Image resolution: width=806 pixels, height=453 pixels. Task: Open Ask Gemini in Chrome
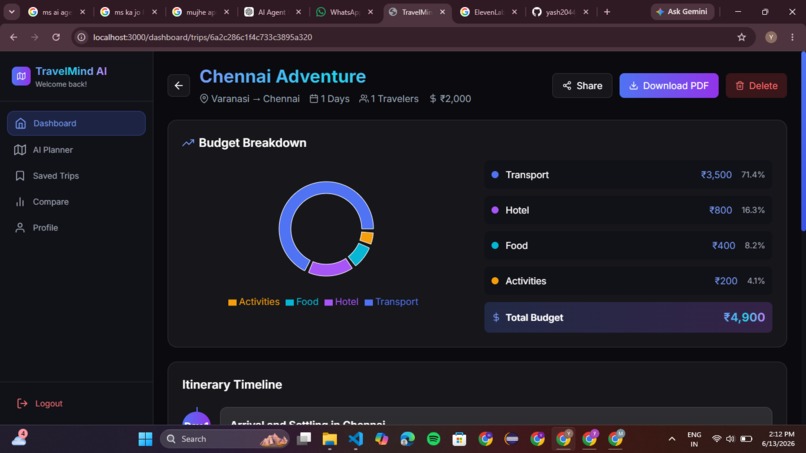pos(682,12)
